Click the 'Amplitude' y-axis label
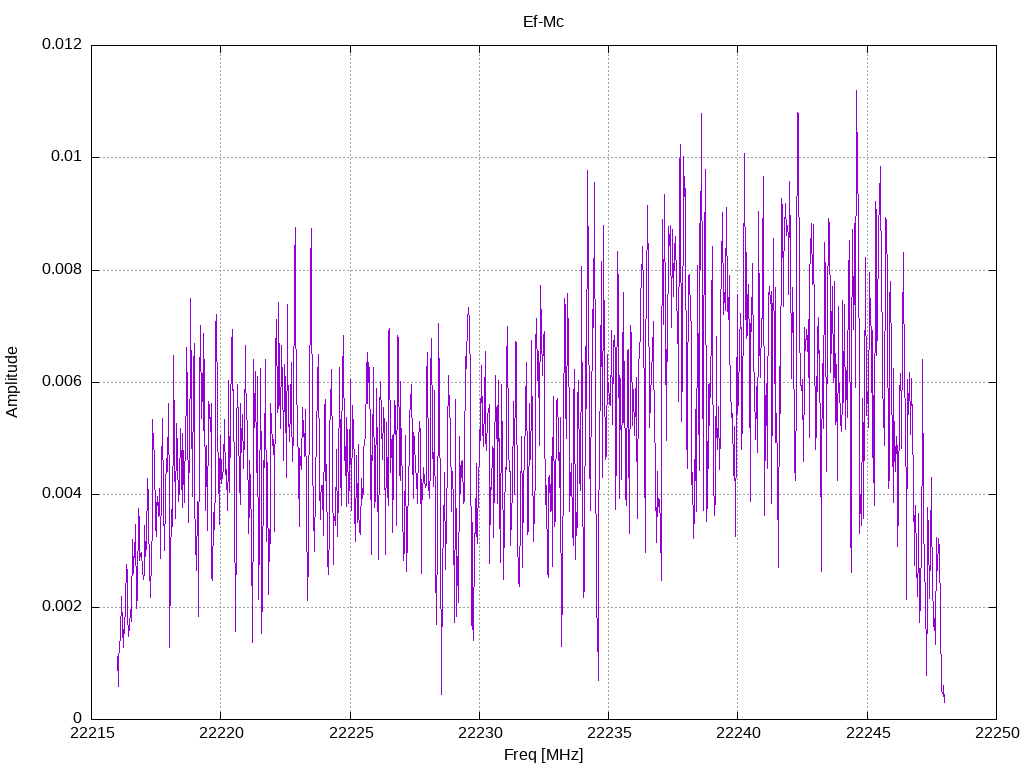Image resolution: width=1024 pixels, height=768 pixels. (x=12, y=382)
